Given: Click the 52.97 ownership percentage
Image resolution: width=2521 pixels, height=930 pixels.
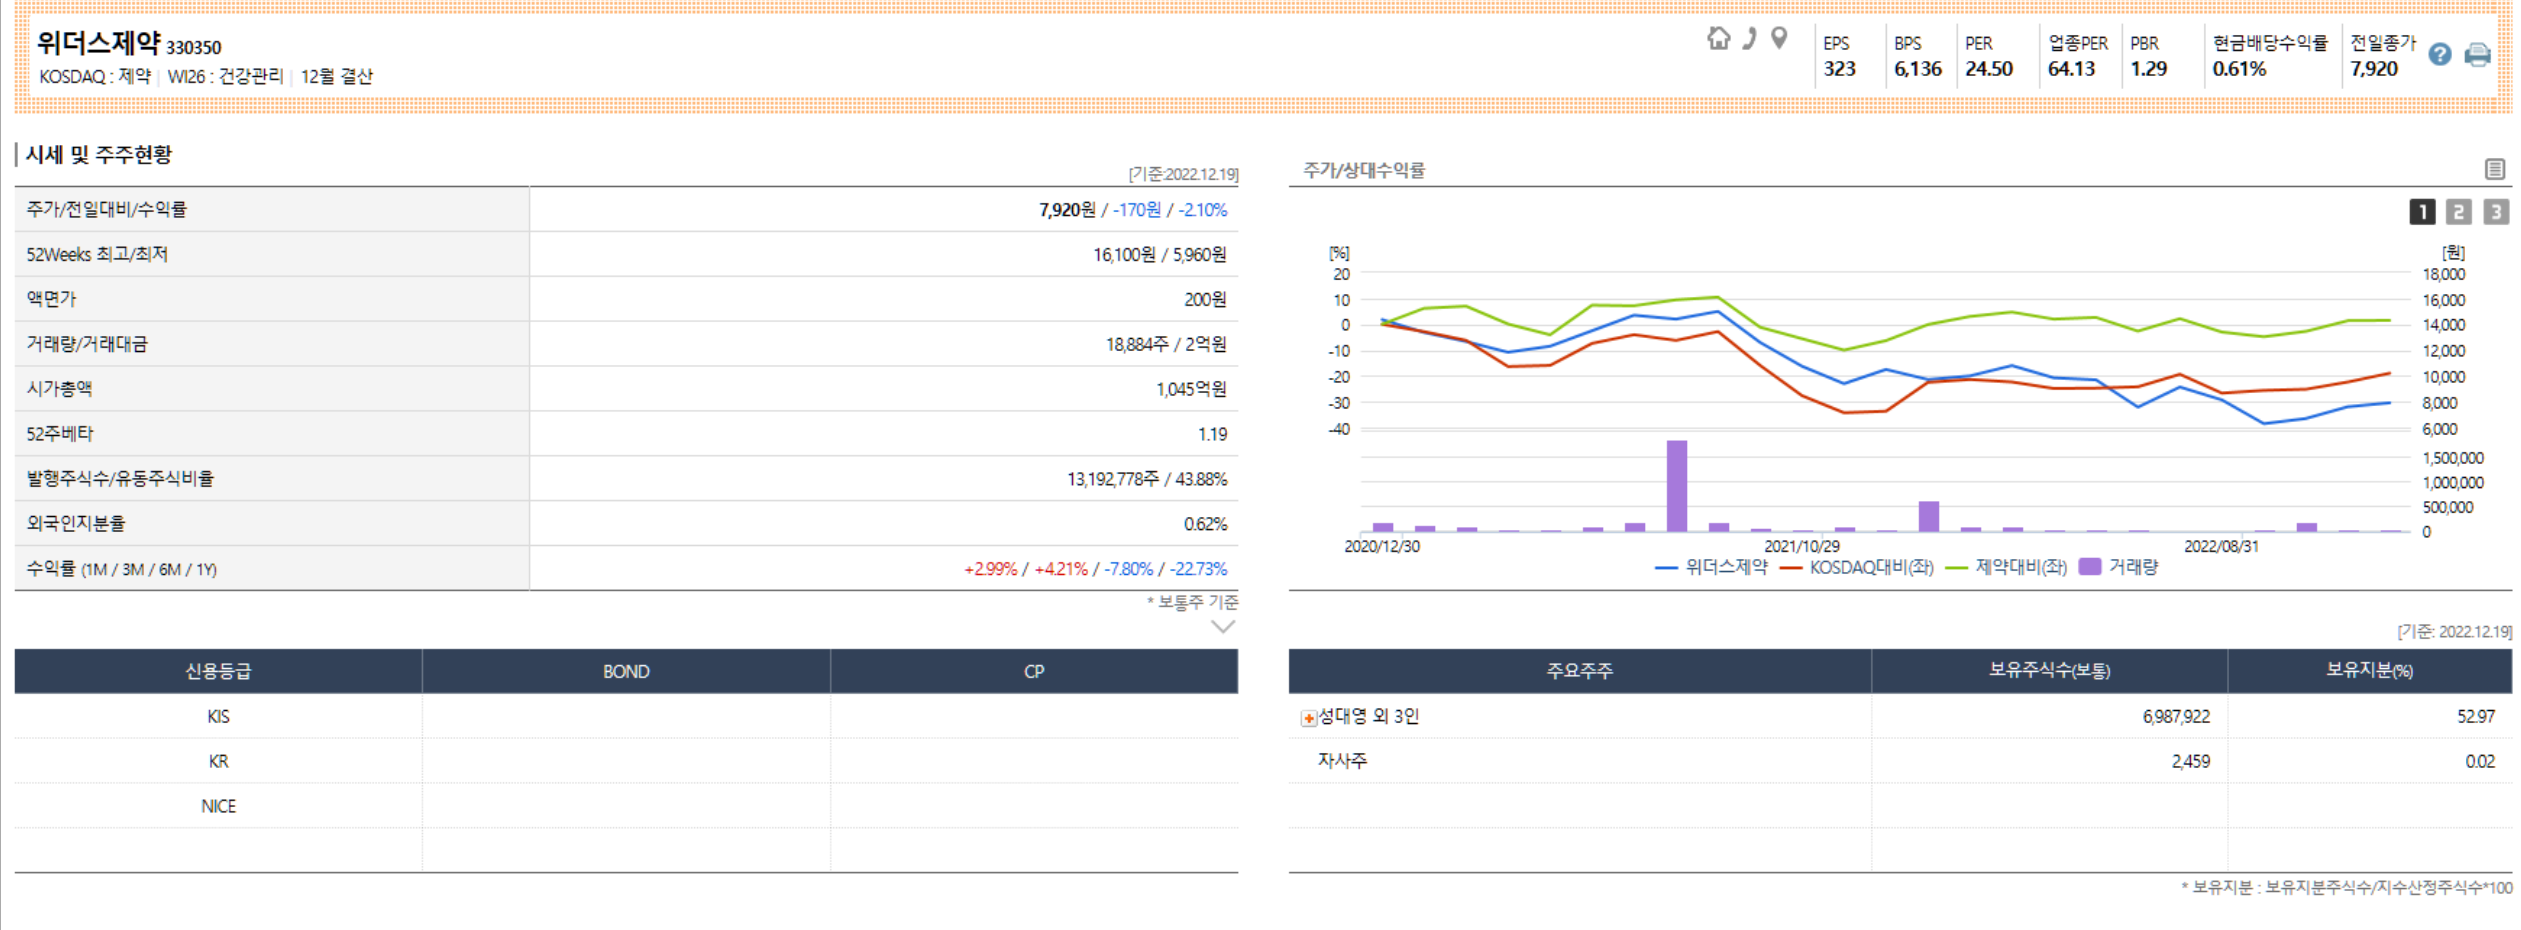Looking at the screenshot, I should [x=2476, y=717].
